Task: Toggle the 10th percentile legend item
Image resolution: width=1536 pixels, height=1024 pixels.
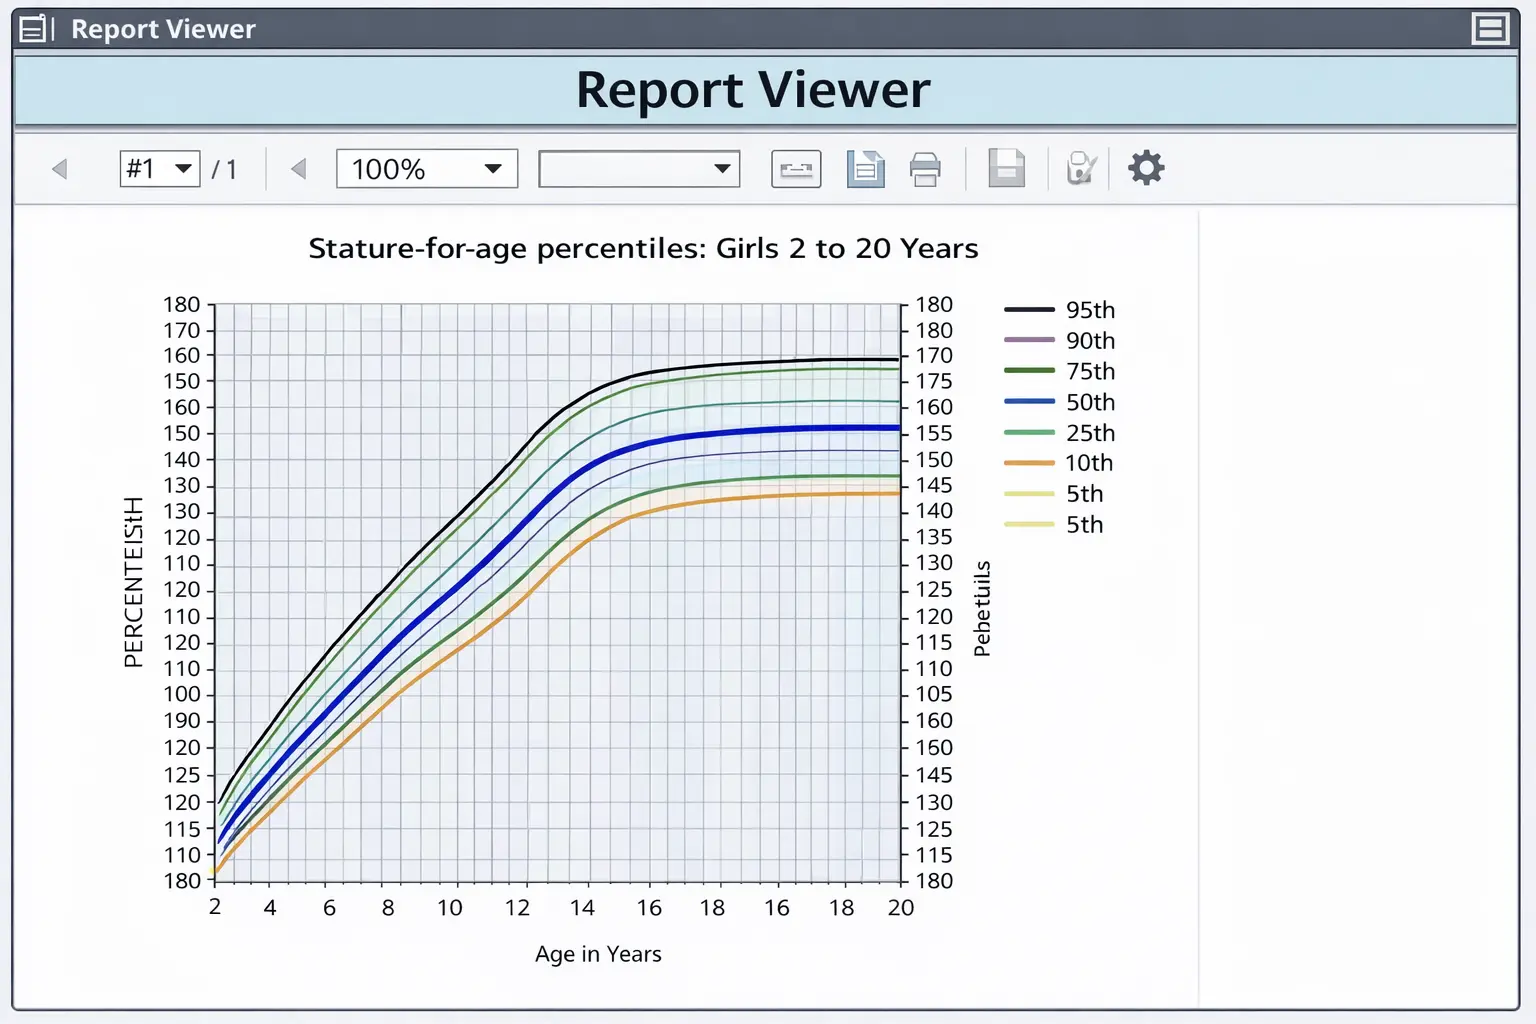Action: 1087,462
